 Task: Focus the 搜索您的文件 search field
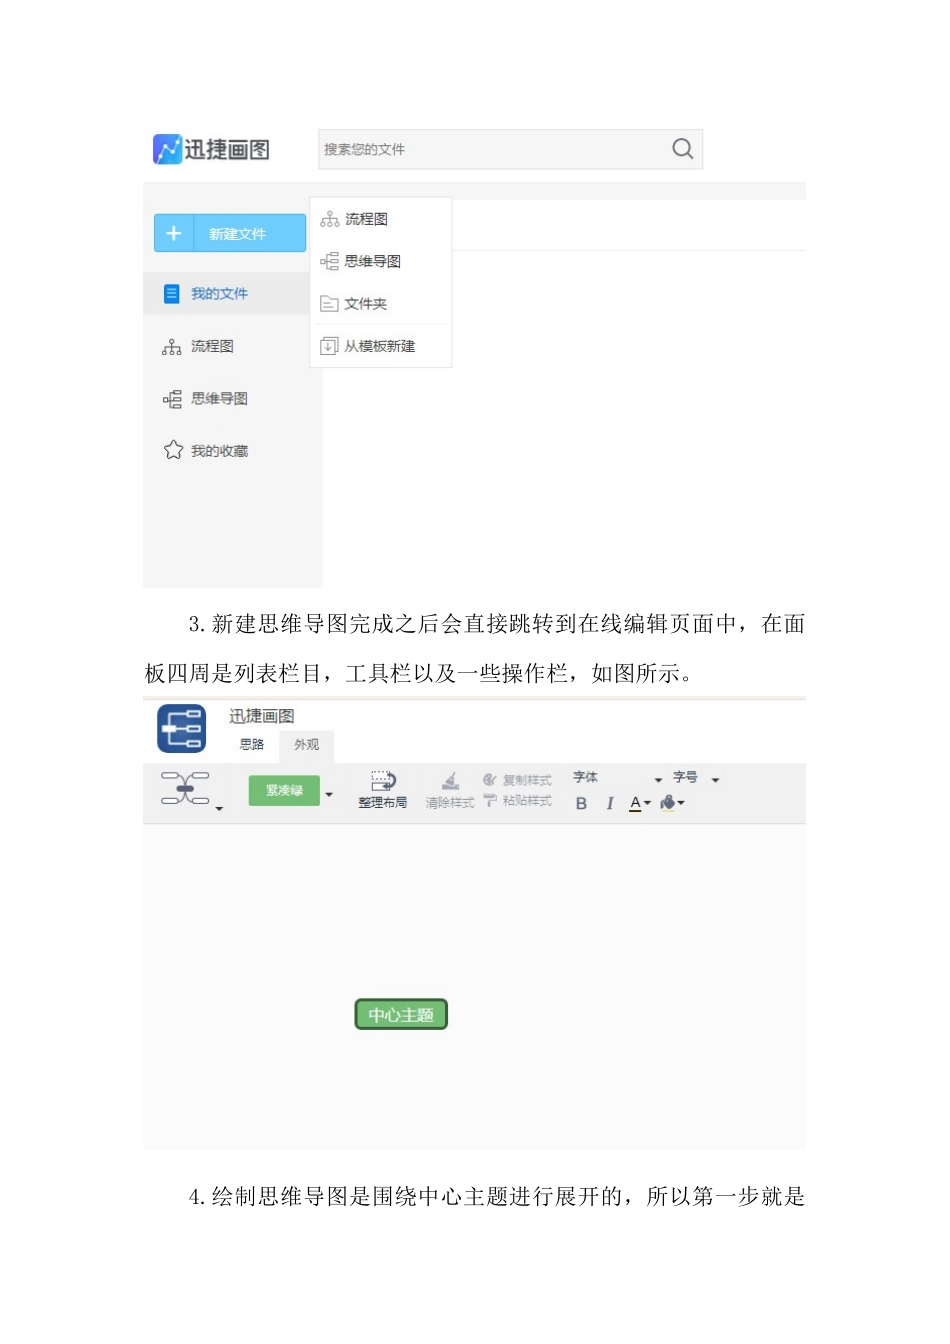click(x=510, y=149)
